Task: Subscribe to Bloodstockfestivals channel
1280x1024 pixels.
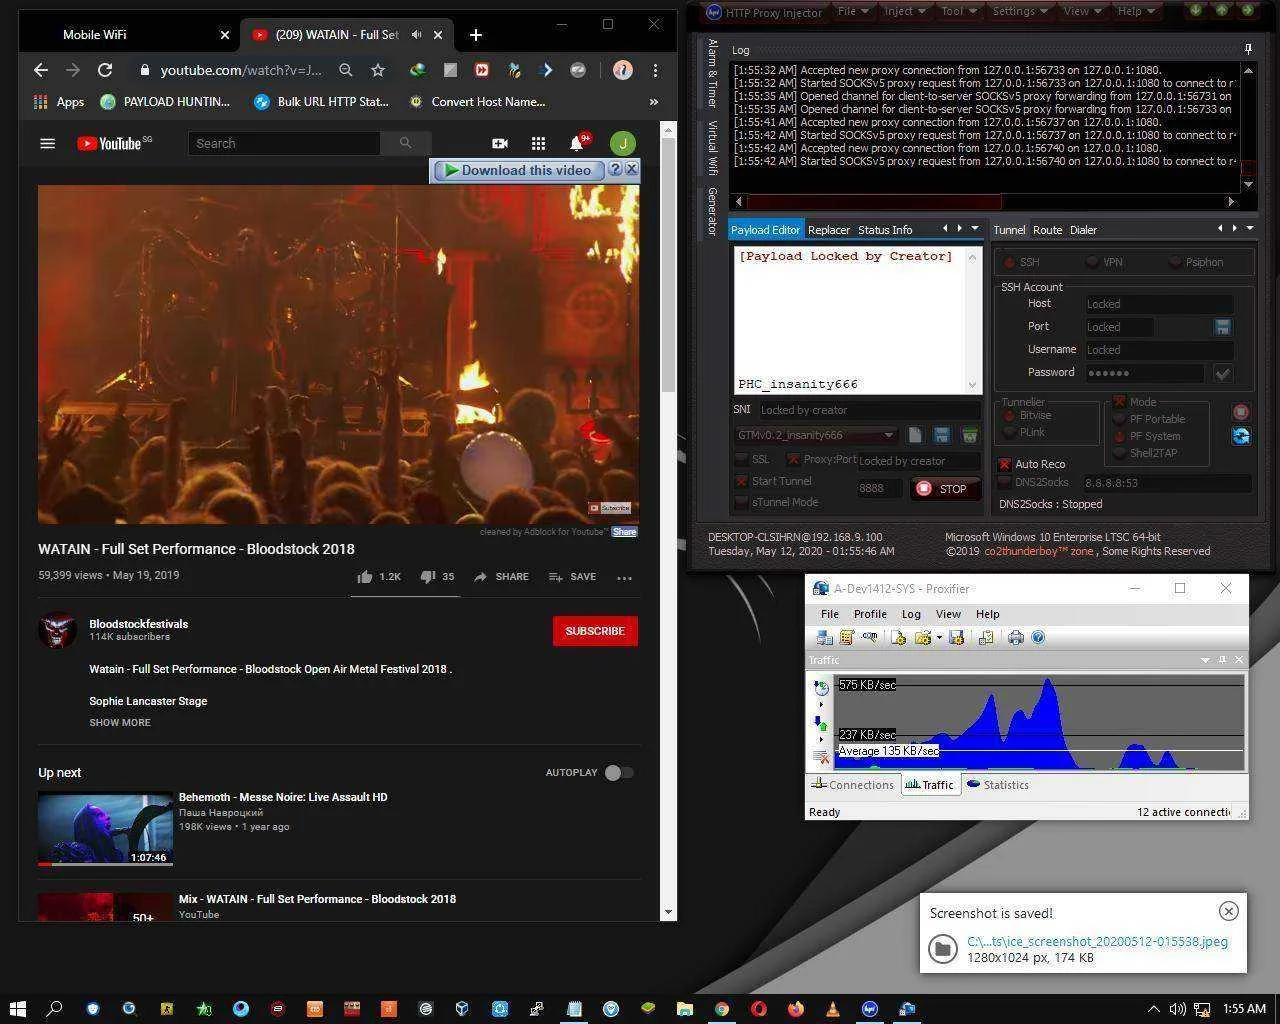Action: 595,631
